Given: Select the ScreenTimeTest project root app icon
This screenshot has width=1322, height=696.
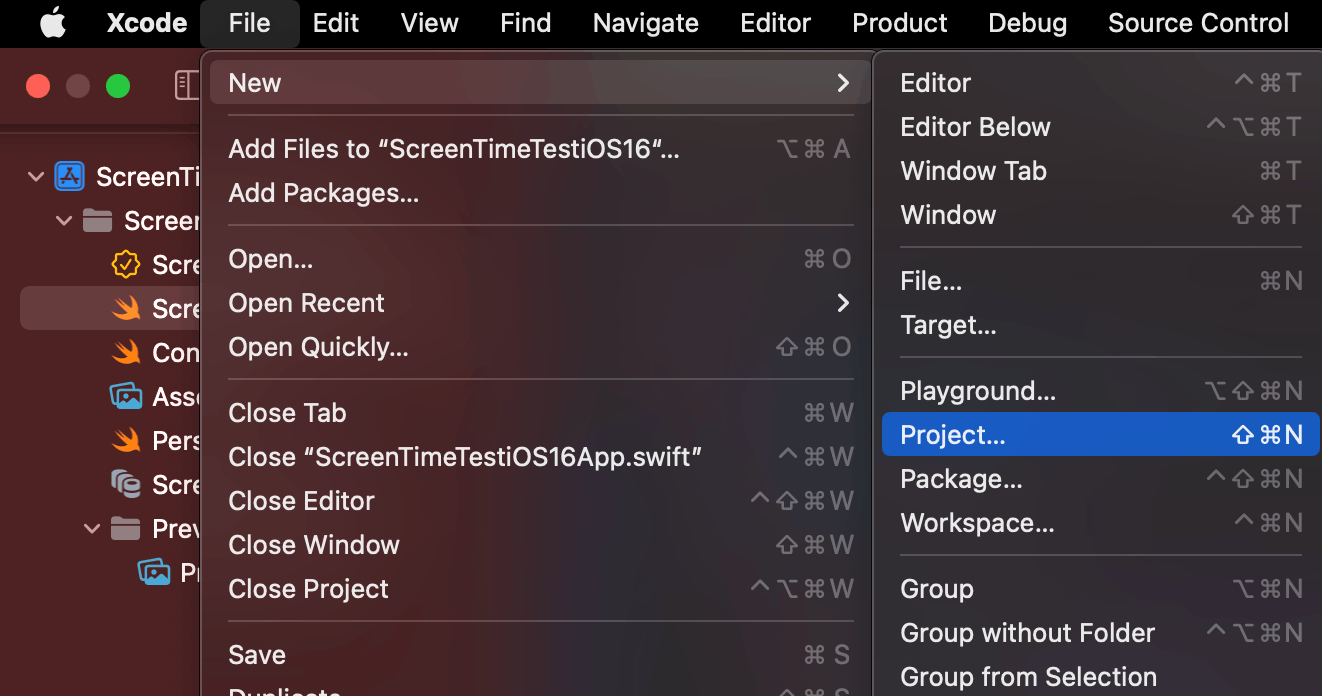Looking at the screenshot, I should [69, 176].
